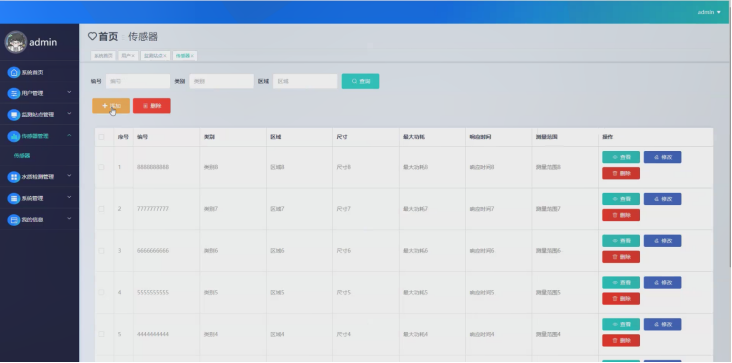Check the checkbox for row 6666666666
The image size is (732, 363).
[x=101, y=251]
